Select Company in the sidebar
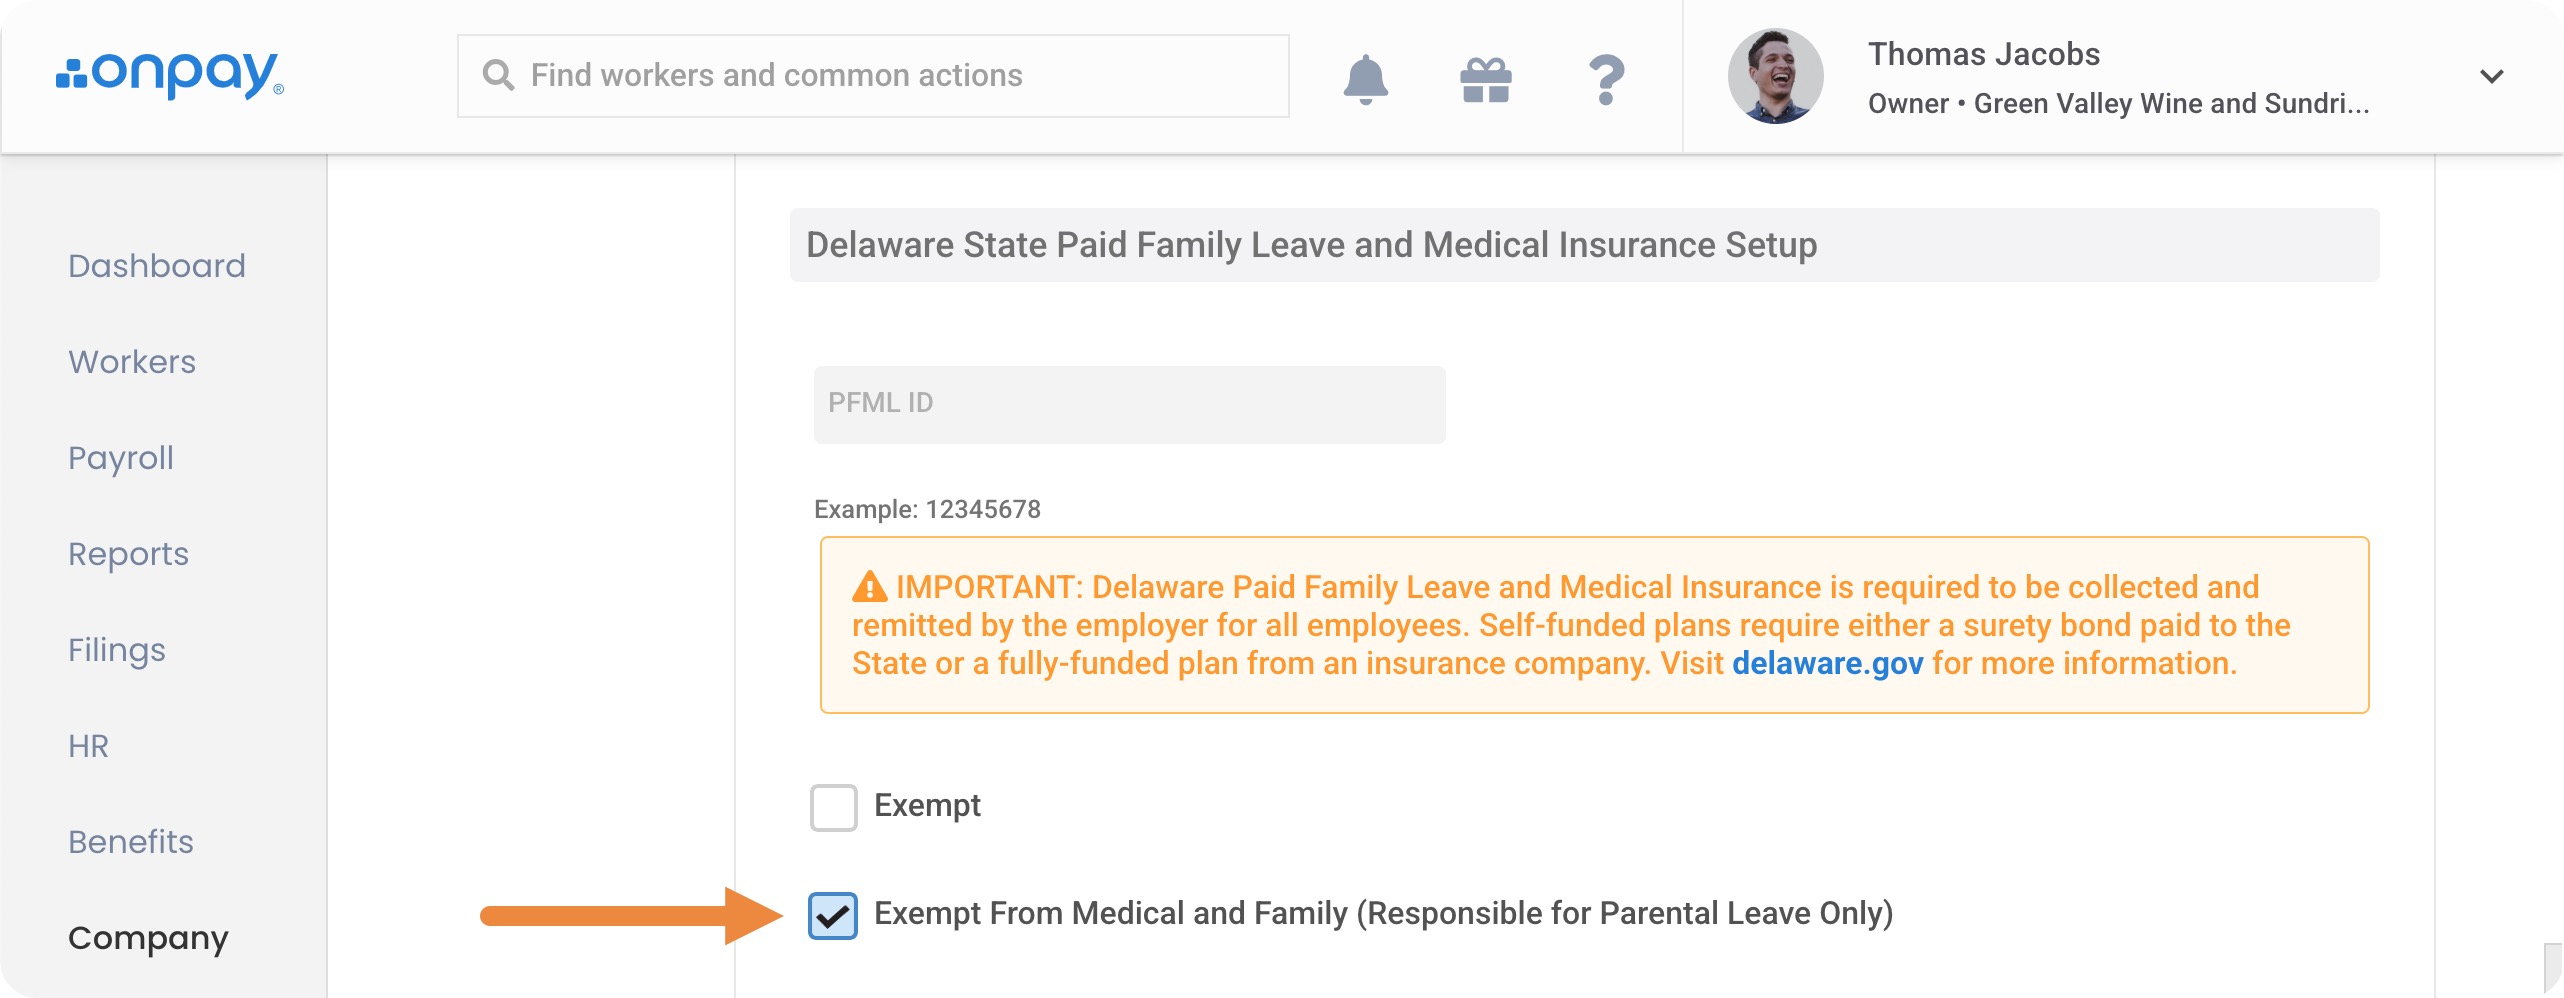 point(148,938)
